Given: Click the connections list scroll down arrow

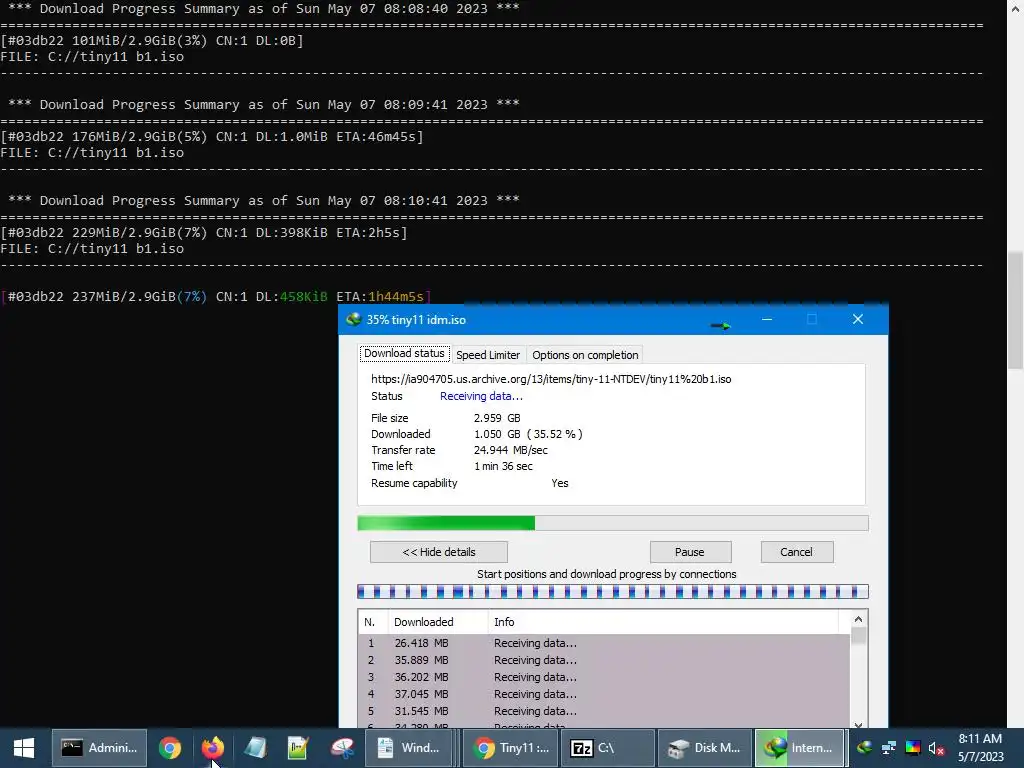Looking at the screenshot, I should pyautogui.click(x=858, y=724).
